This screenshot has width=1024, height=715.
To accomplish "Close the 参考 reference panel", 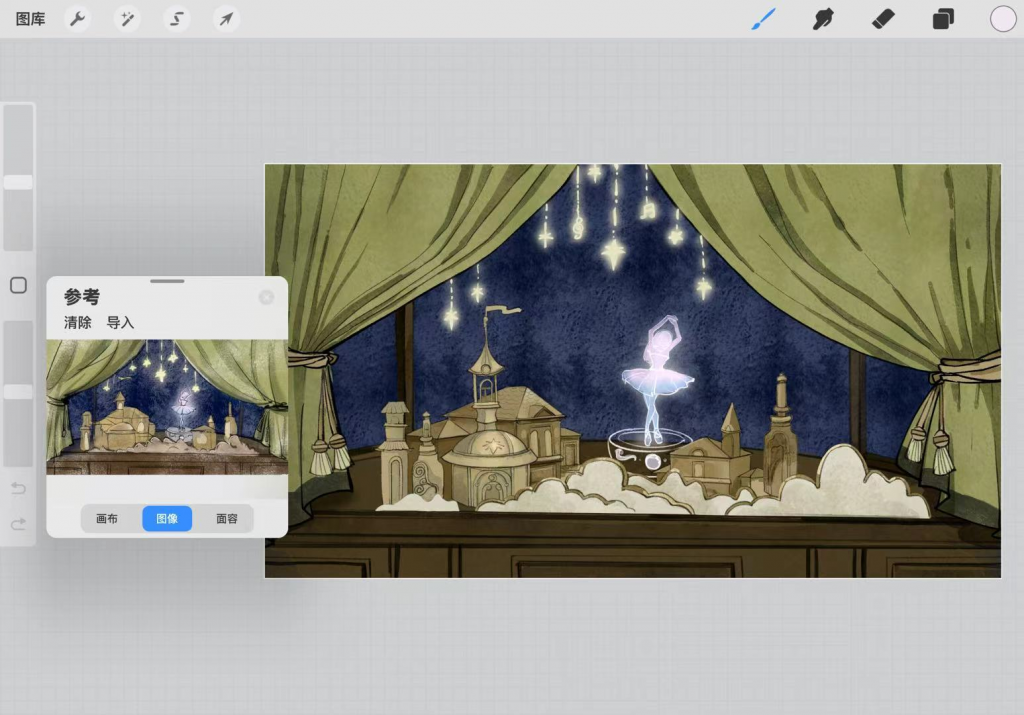I will click(x=266, y=297).
